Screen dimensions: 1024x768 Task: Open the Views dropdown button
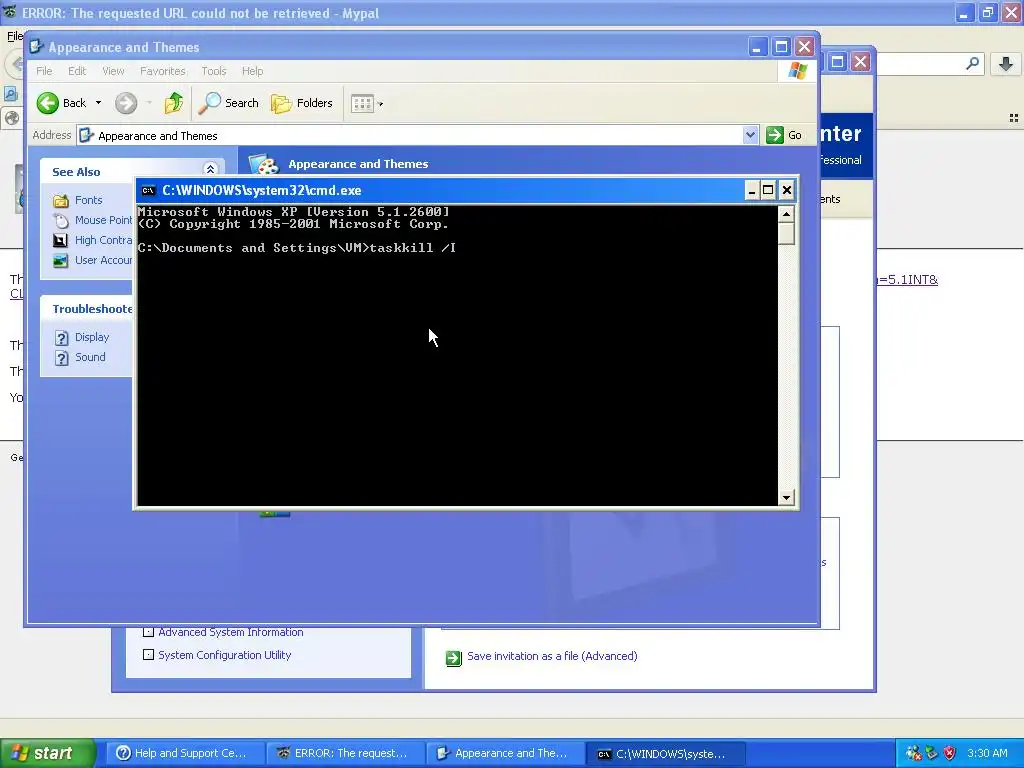click(x=366, y=103)
